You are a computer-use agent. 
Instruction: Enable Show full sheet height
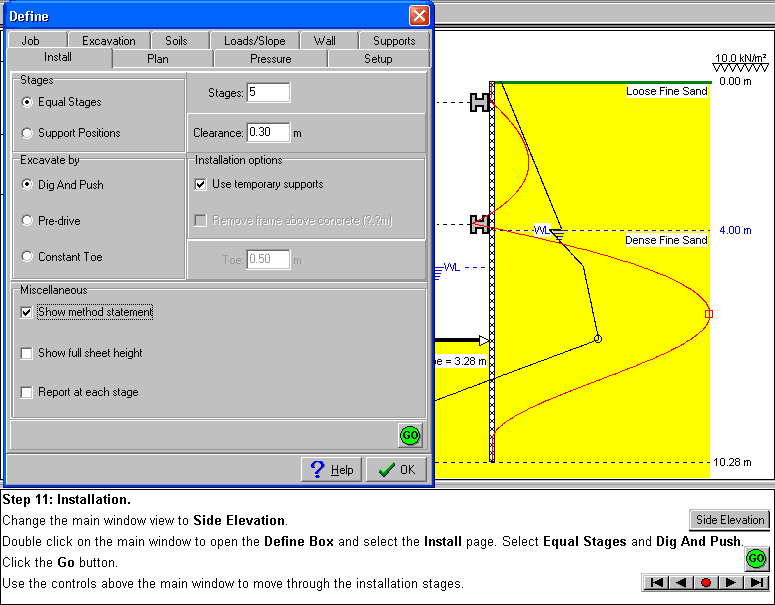click(27, 353)
